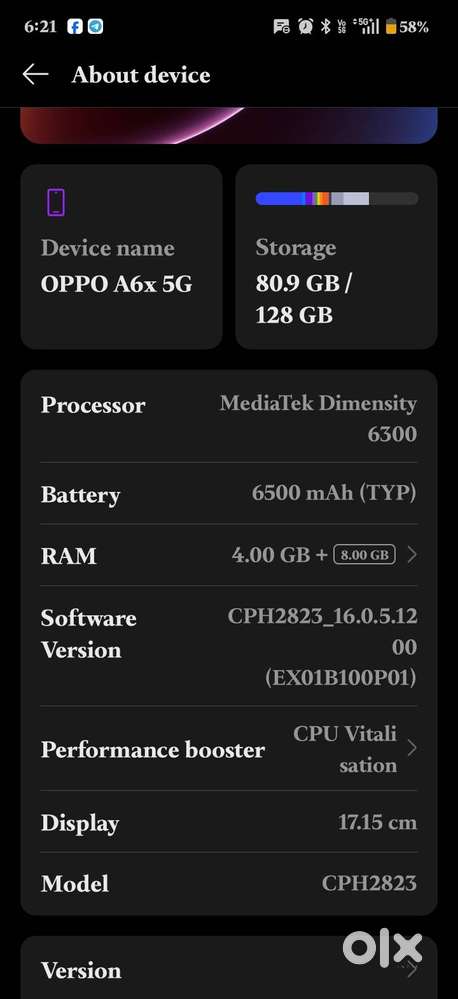The image size is (458, 999).
Task: Open Facebook notification icon in status bar
Action: pos(75,27)
